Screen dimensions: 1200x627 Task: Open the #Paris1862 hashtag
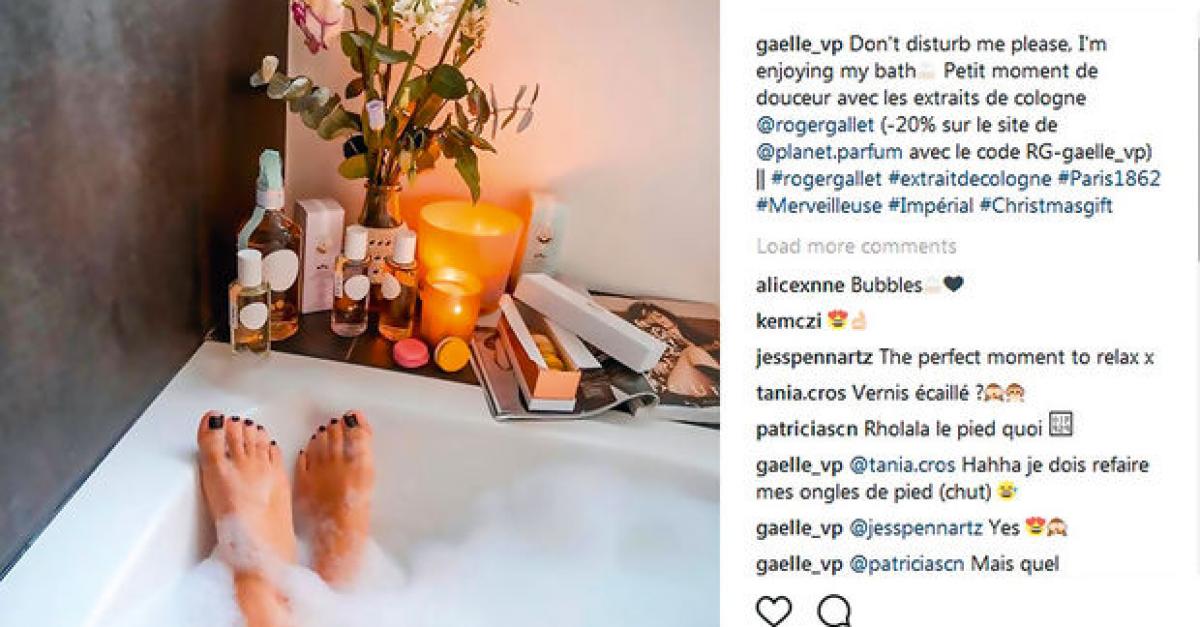coord(1108,179)
